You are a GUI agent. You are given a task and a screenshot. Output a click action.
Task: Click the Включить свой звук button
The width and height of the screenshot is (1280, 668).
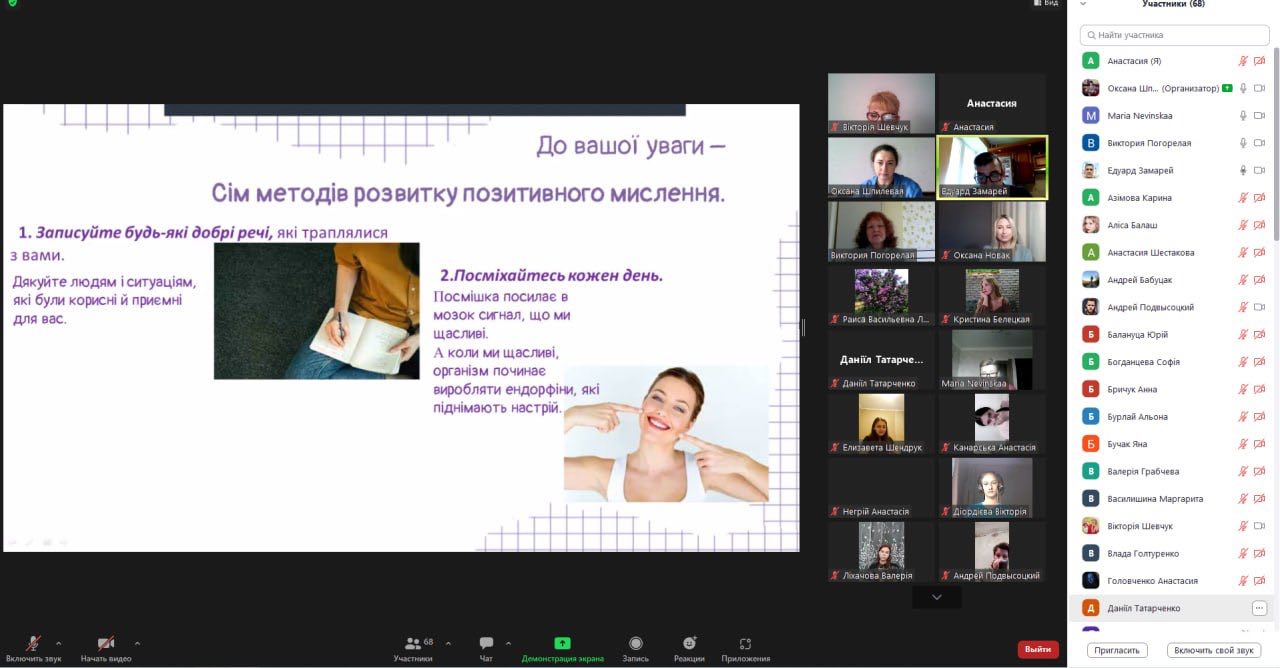(x=1213, y=650)
